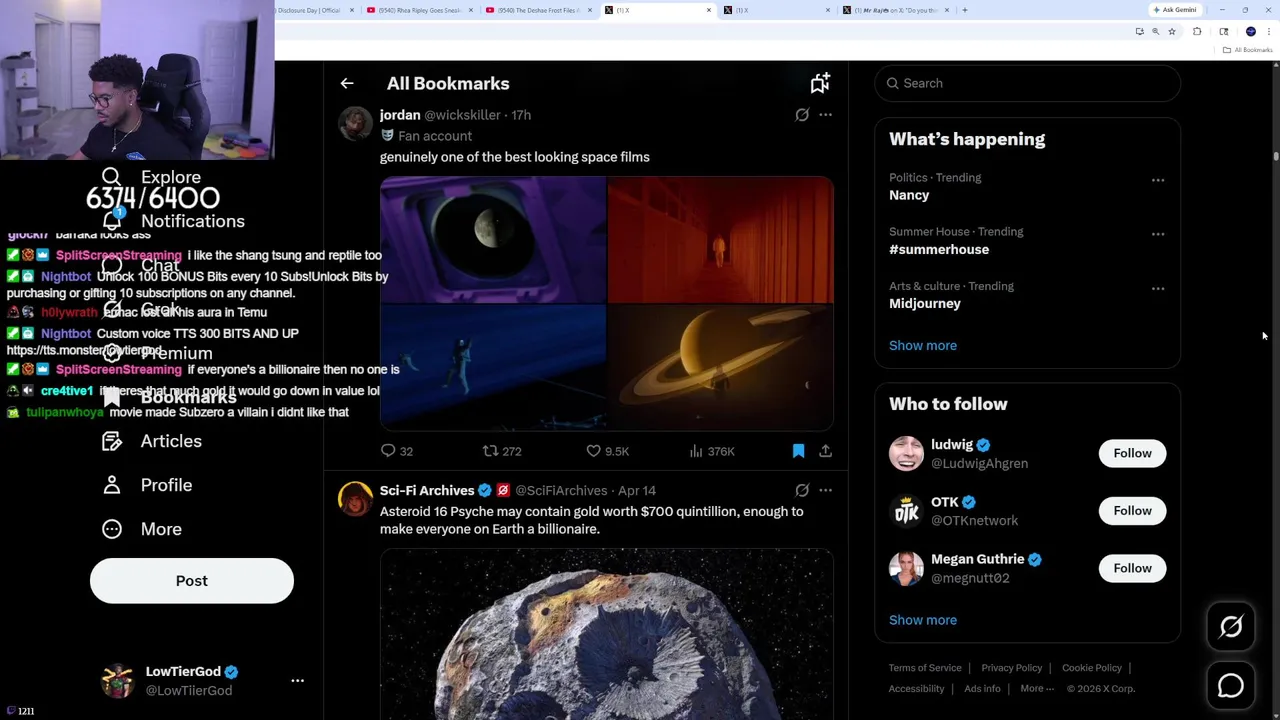1280x720 pixels.
Task: Reply to jordan's space films post
Action: pyautogui.click(x=397, y=451)
